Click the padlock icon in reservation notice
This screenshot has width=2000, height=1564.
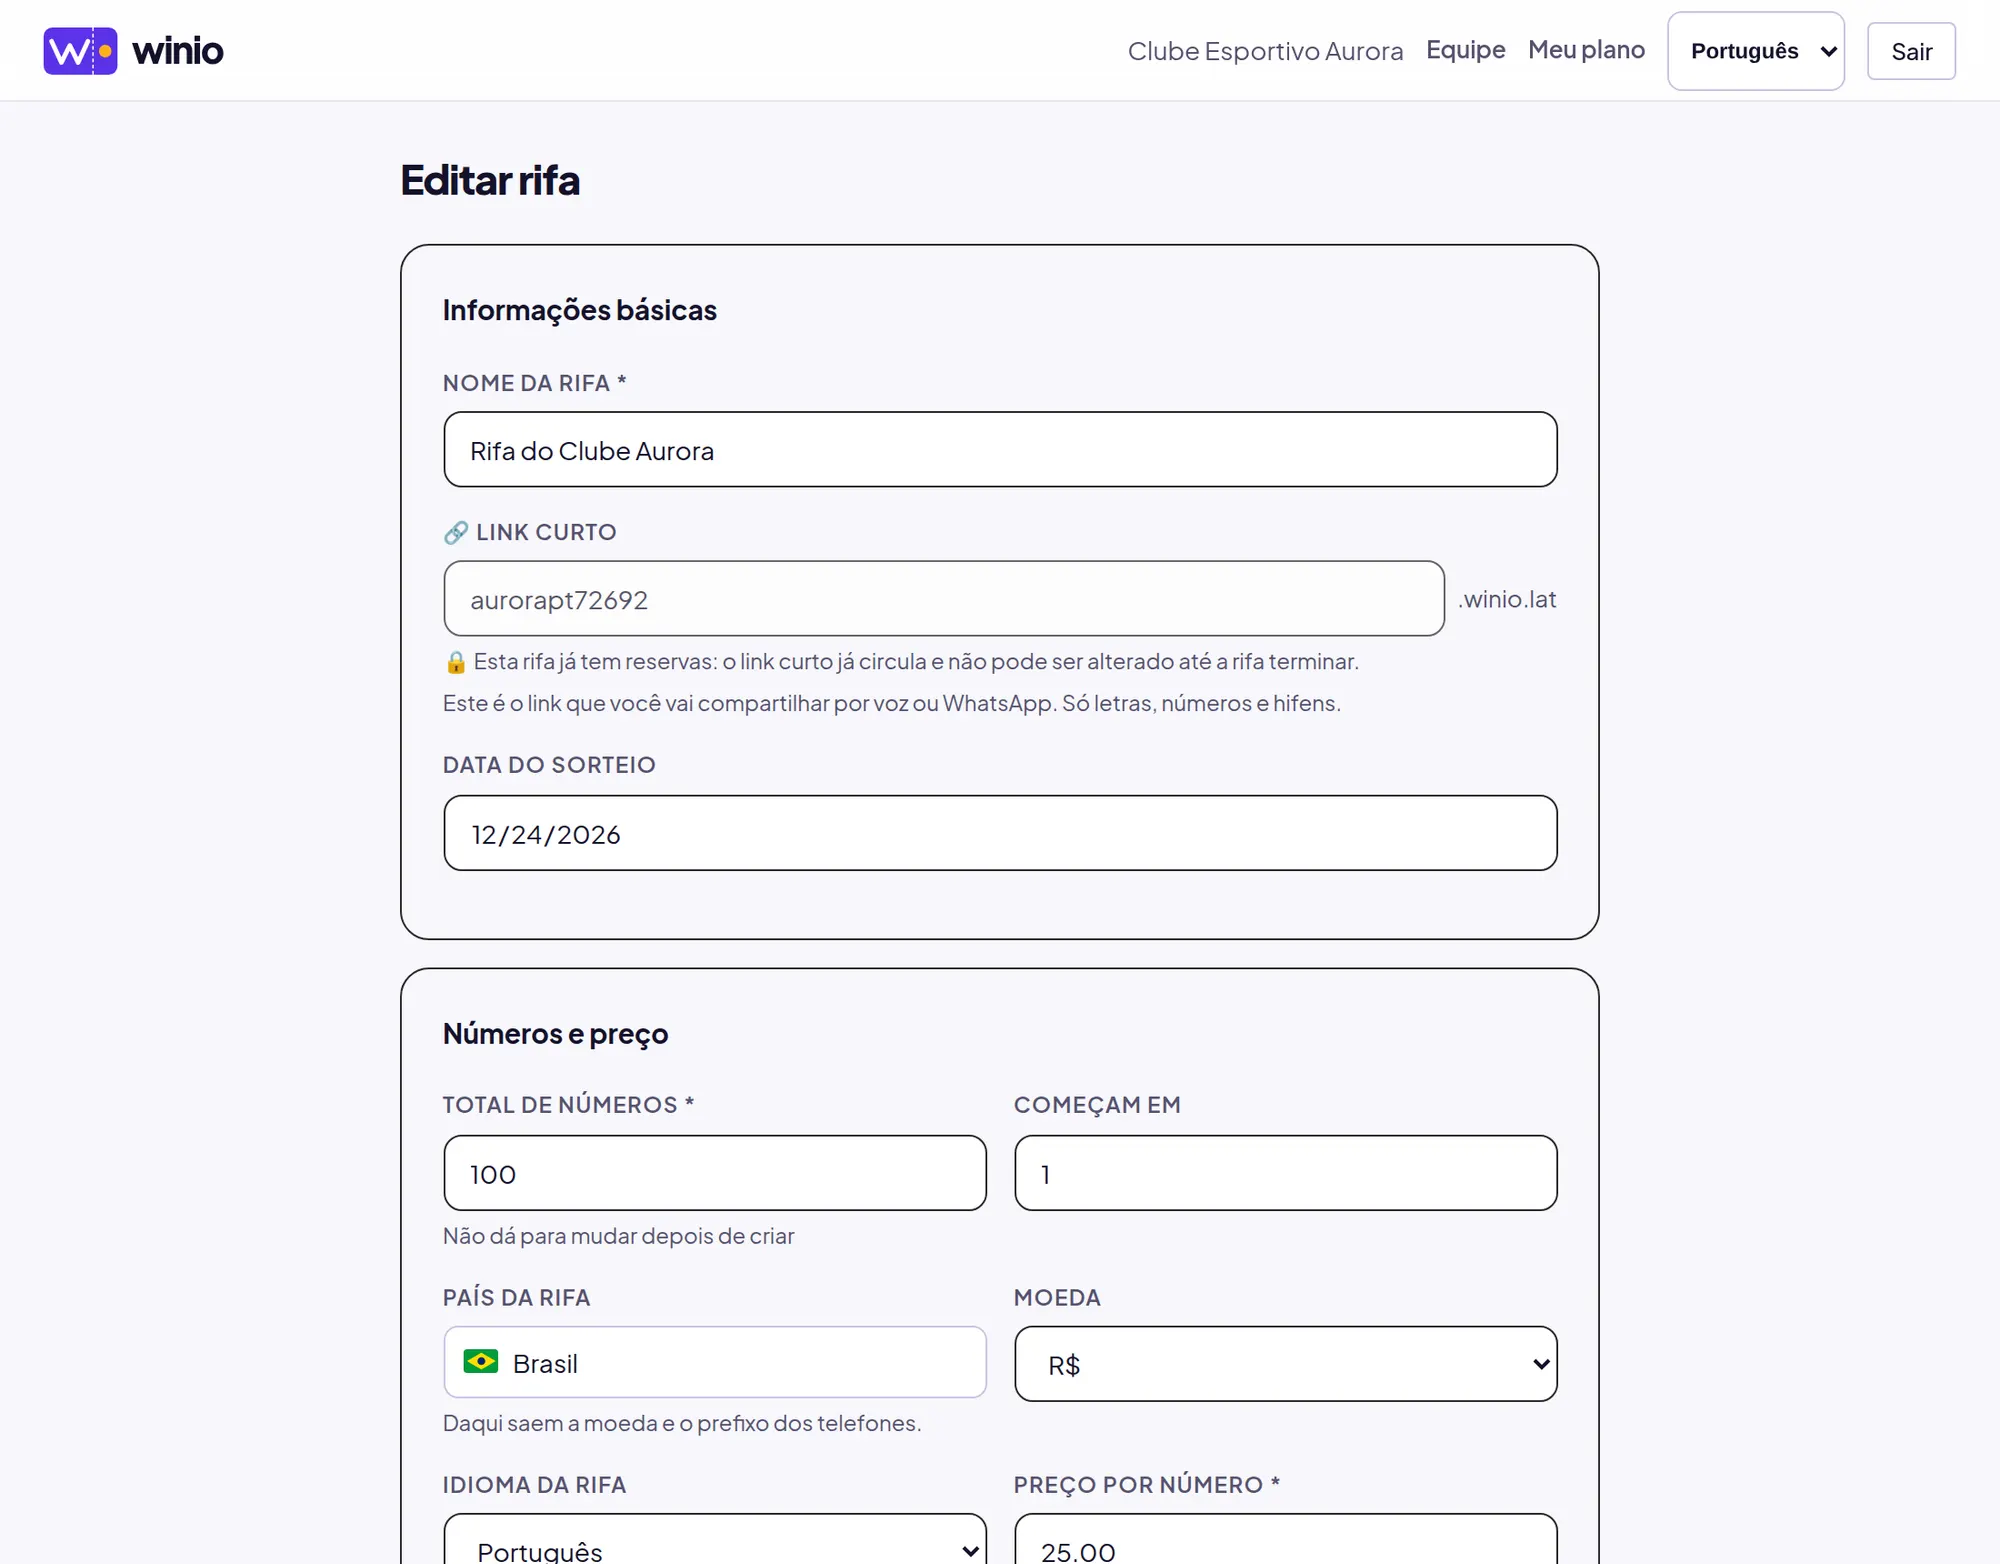(456, 662)
